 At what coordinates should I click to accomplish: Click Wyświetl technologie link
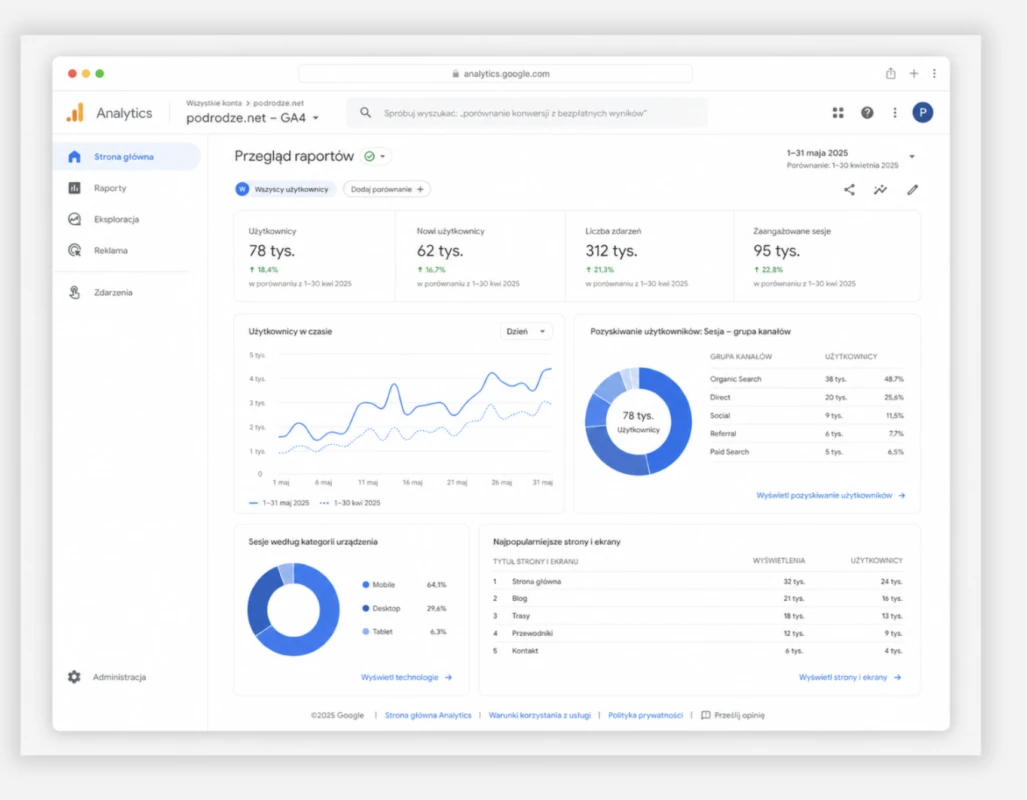406,677
